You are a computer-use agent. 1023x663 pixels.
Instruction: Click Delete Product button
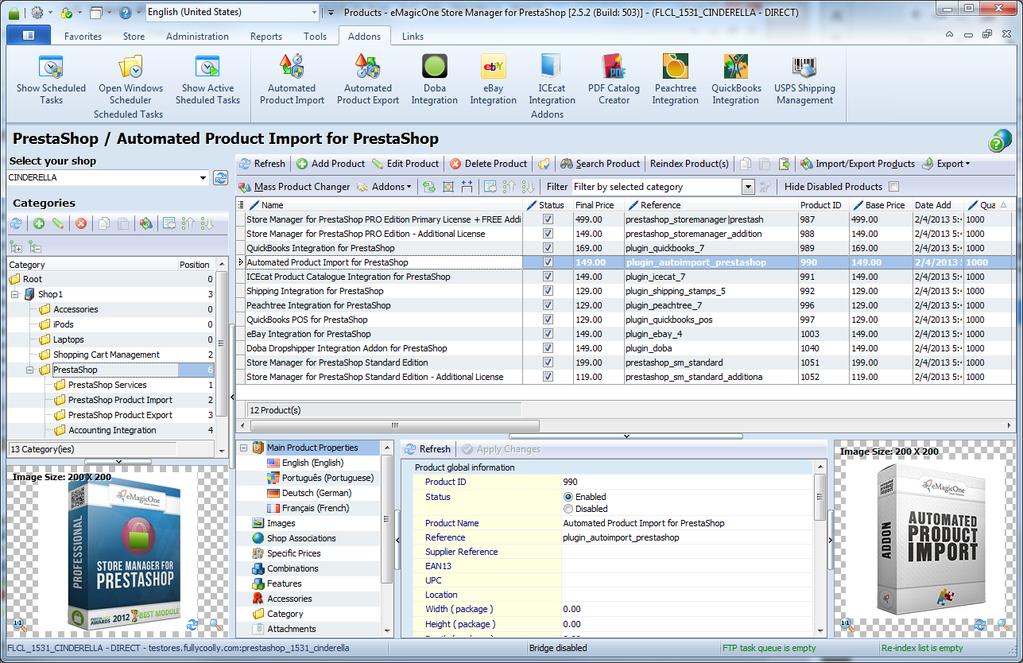[x=489, y=164]
